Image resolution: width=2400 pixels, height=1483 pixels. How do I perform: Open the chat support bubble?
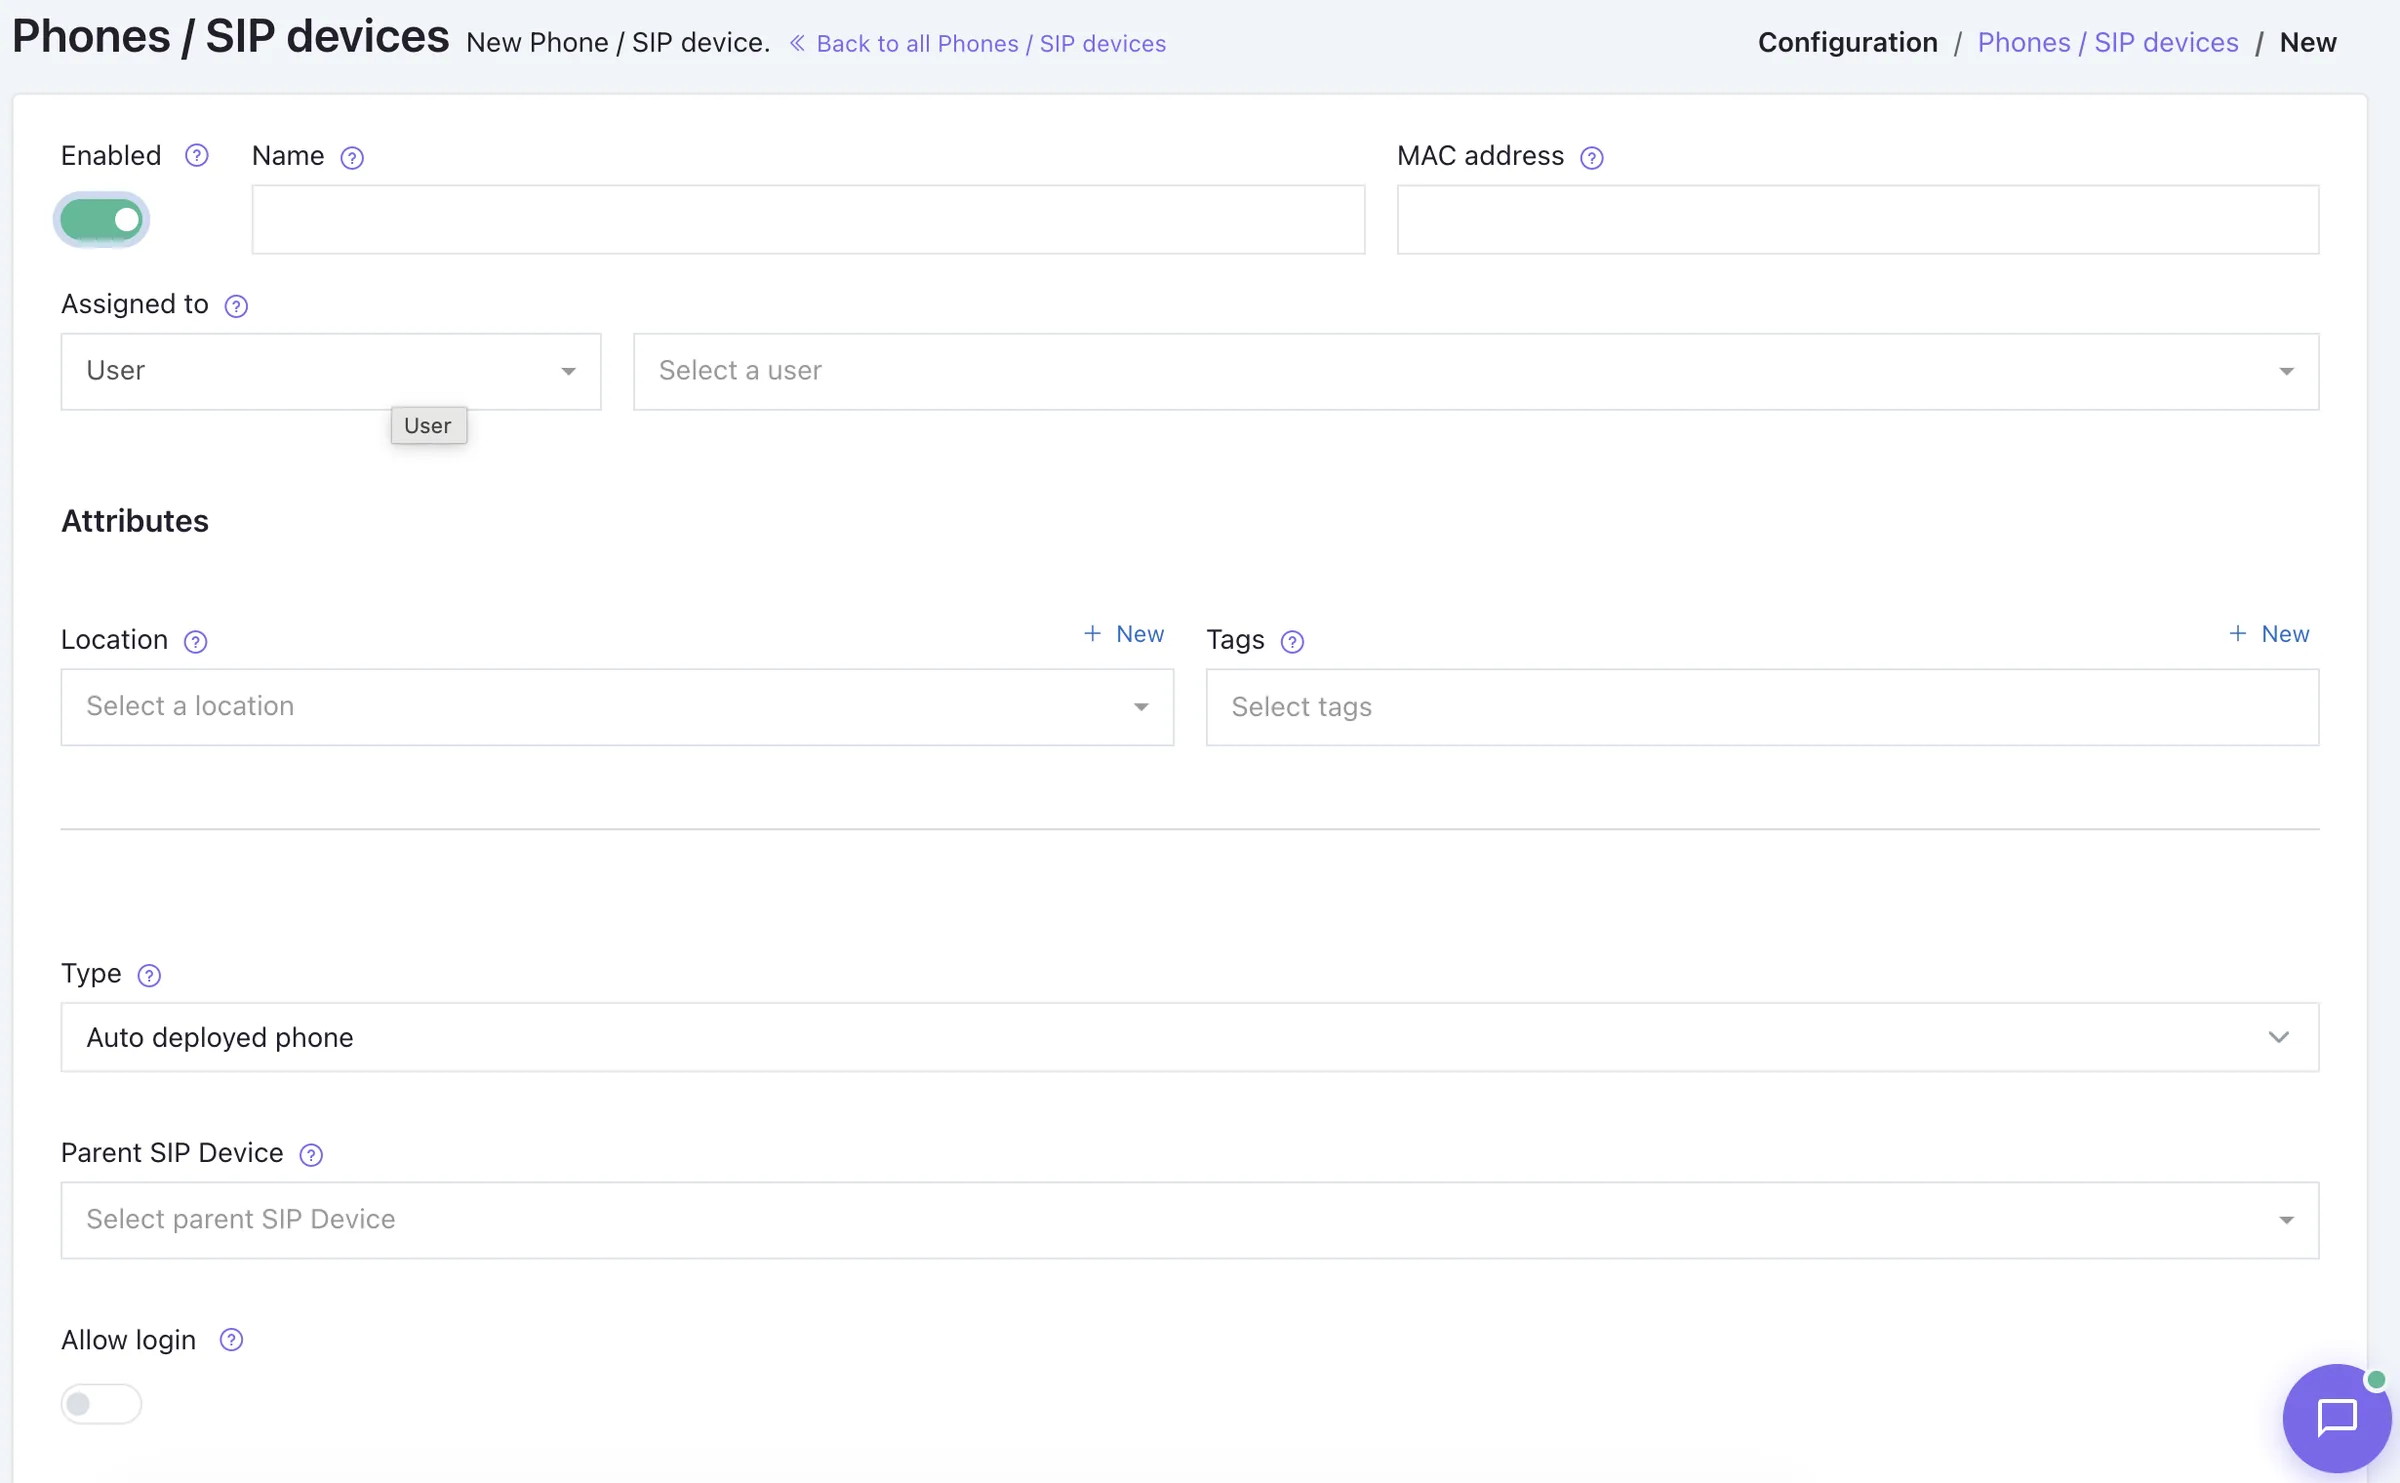pos(2337,1417)
